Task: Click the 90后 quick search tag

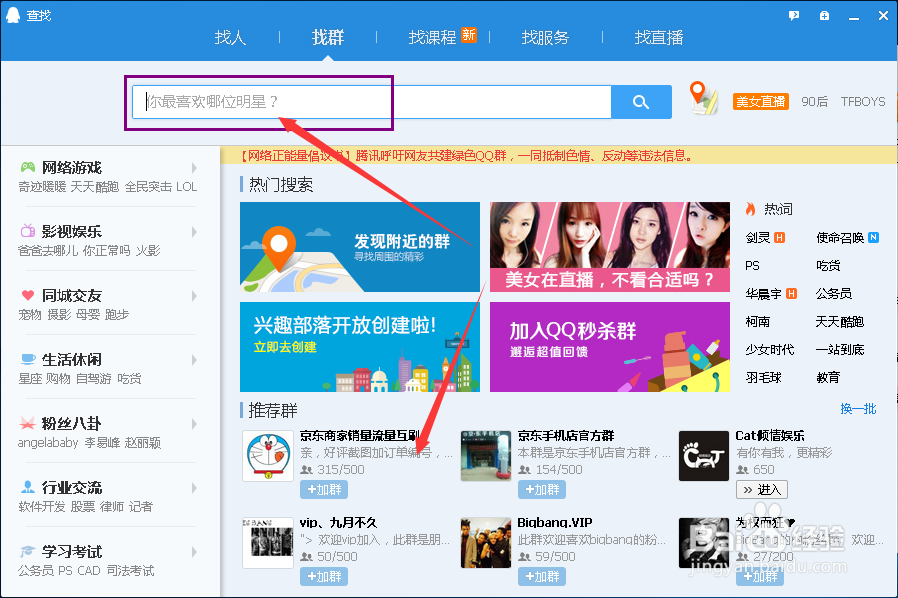Action: click(x=814, y=101)
